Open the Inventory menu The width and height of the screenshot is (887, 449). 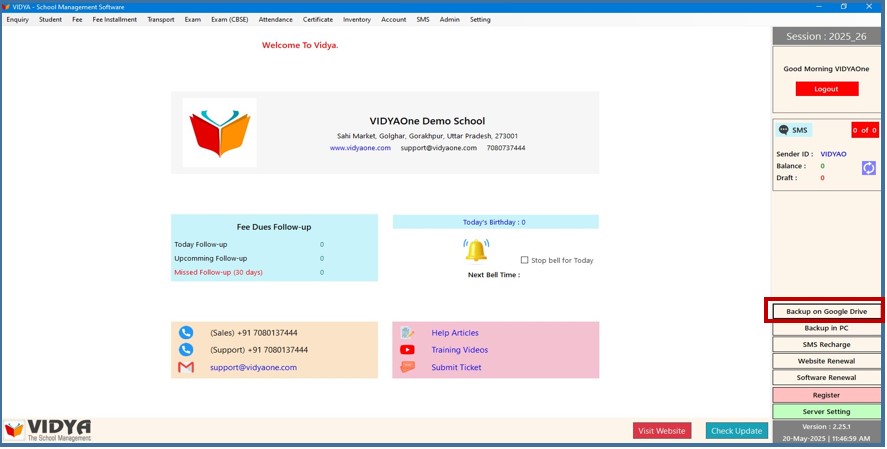[356, 19]
